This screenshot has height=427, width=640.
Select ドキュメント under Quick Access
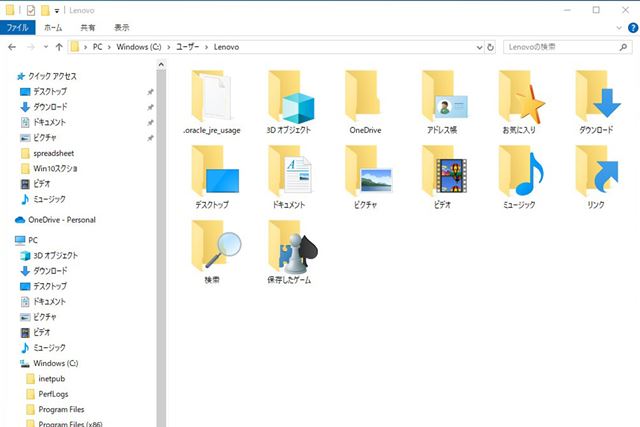point(43,122)
